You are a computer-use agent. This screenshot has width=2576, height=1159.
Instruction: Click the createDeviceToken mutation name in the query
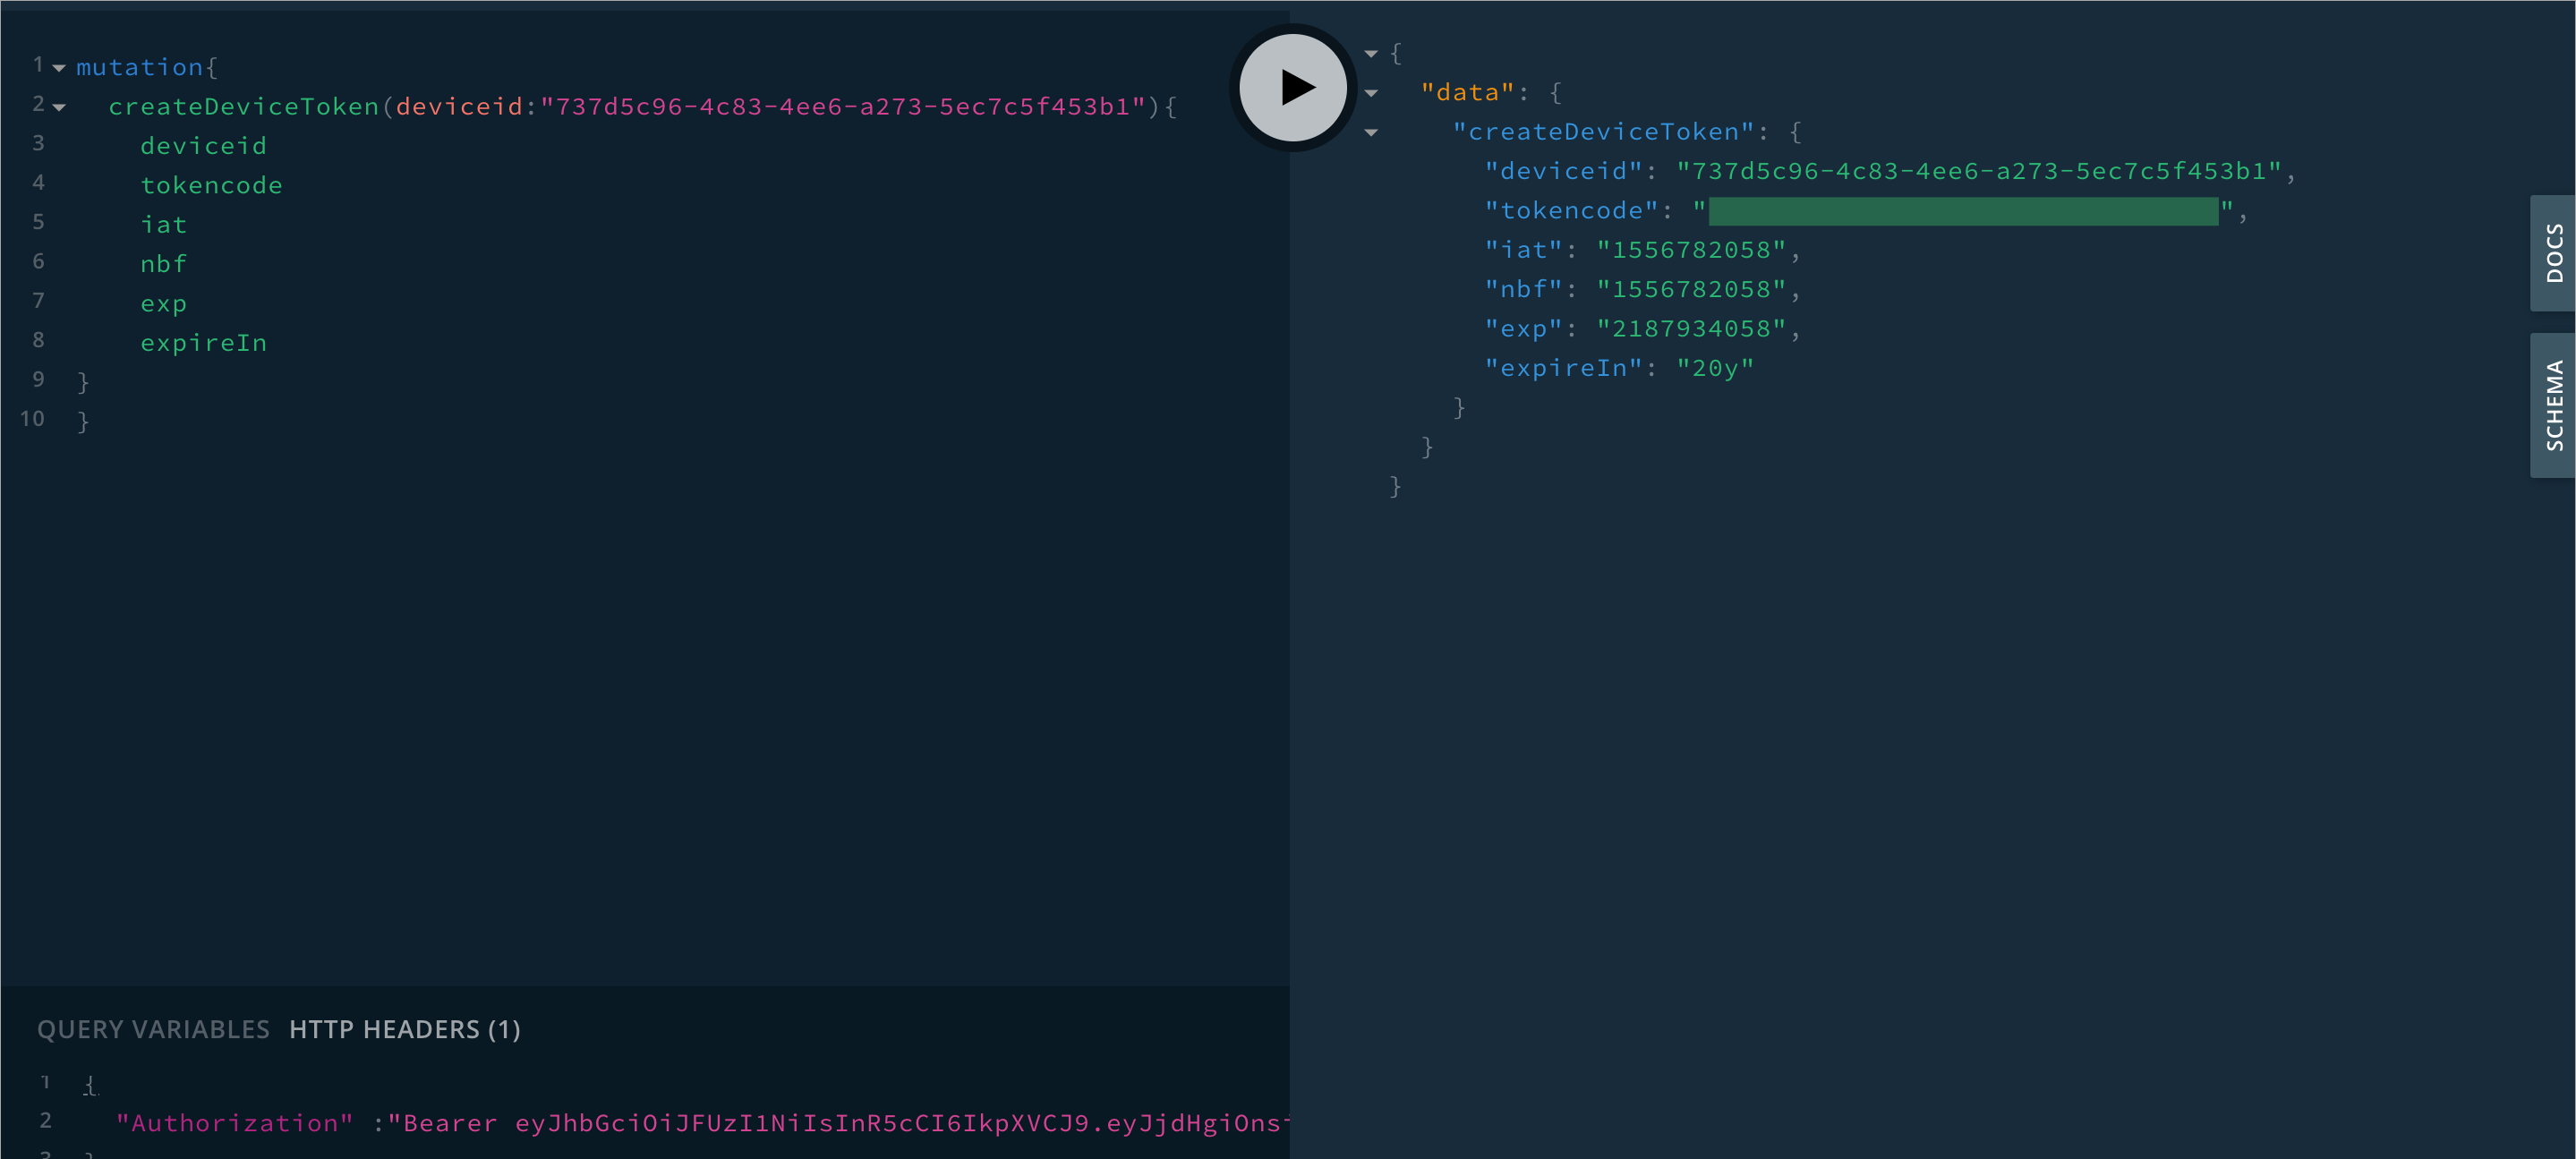tap(244, 106)
